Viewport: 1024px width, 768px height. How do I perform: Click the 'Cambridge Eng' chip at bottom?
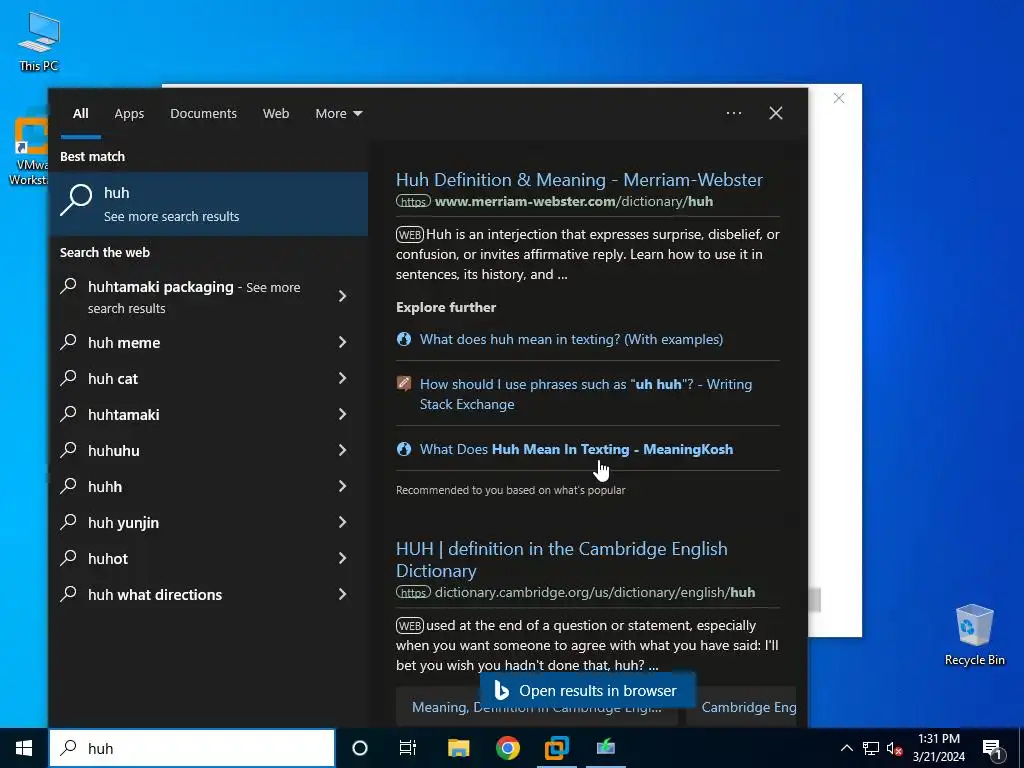tap(743, 707)
